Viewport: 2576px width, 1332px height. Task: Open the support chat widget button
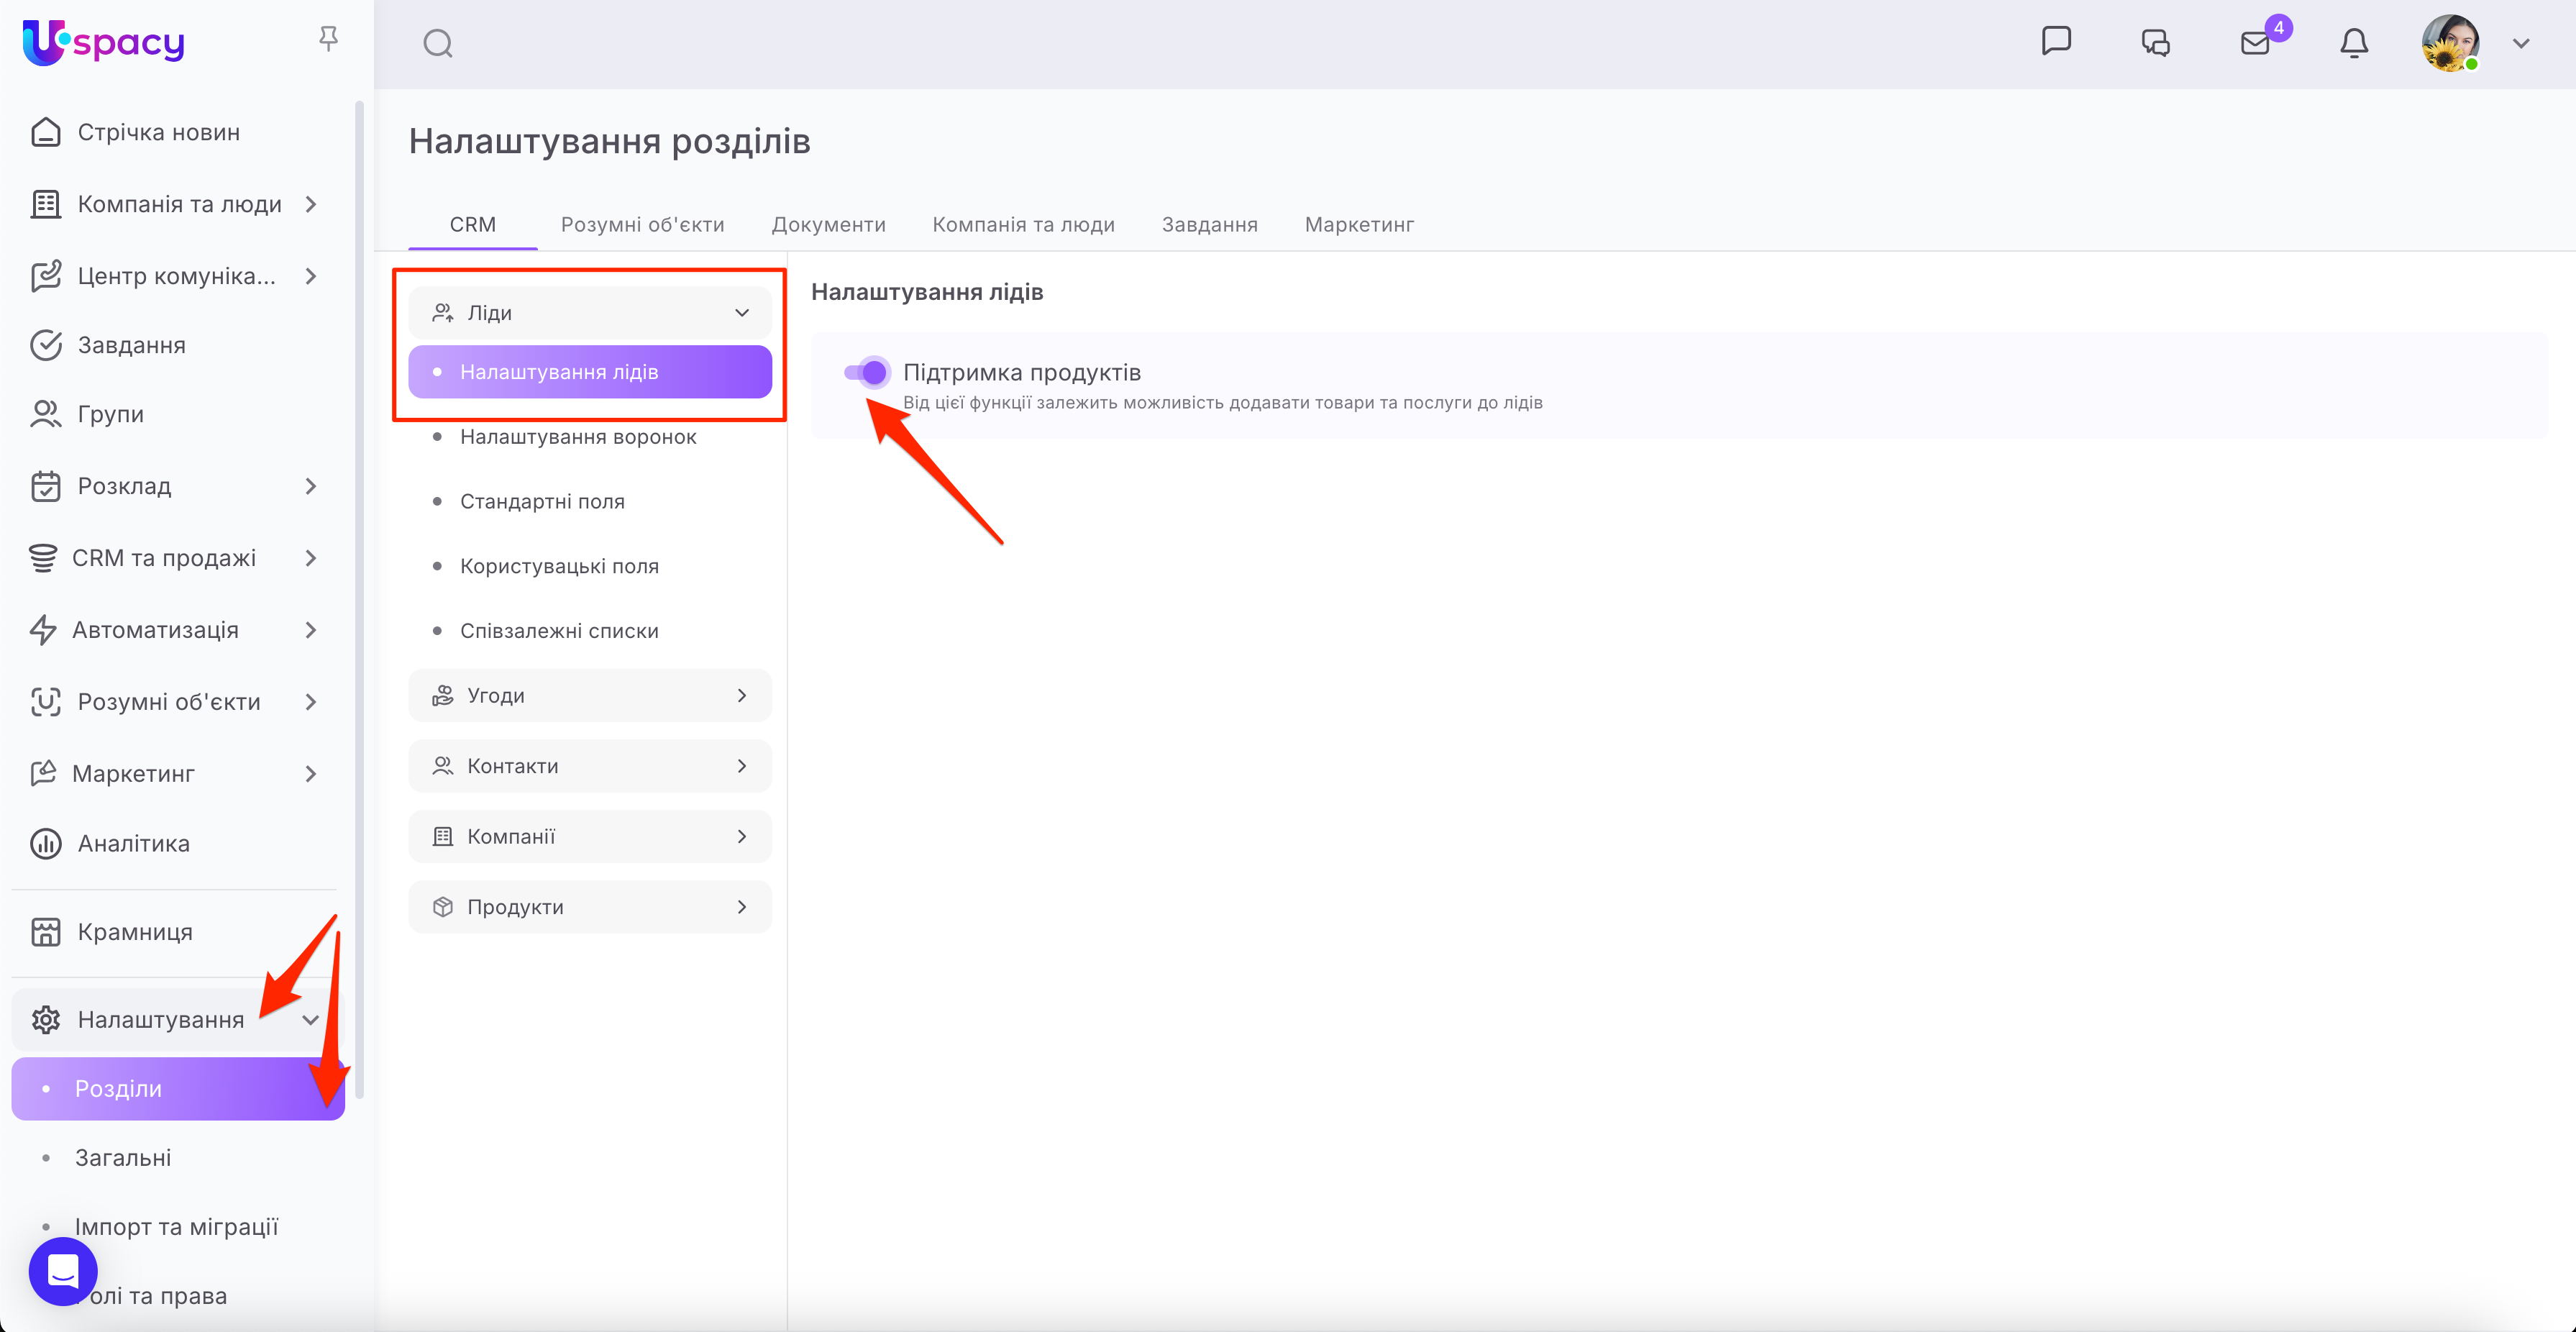coord(62,1271)
